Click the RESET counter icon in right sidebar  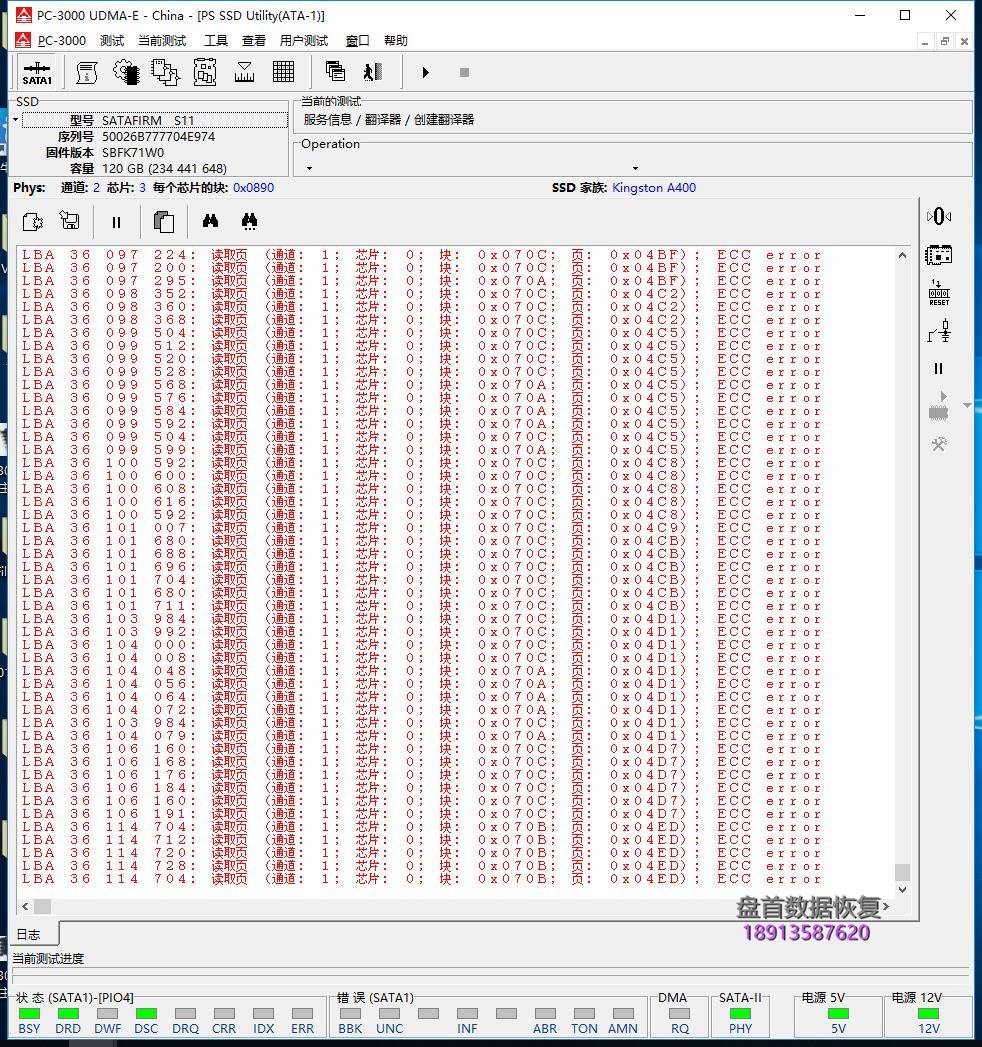coord(938,293)
